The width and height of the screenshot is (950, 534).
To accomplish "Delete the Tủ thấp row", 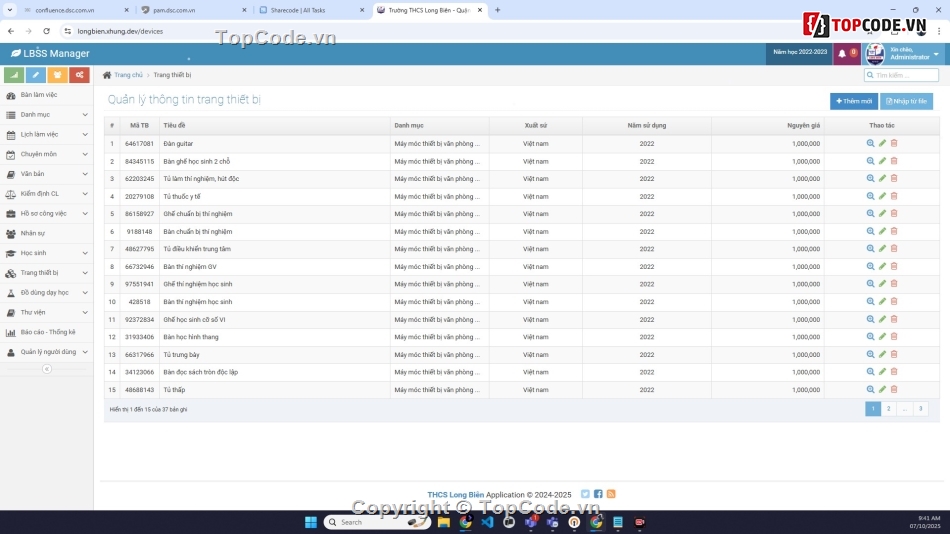I will [894, 389].
